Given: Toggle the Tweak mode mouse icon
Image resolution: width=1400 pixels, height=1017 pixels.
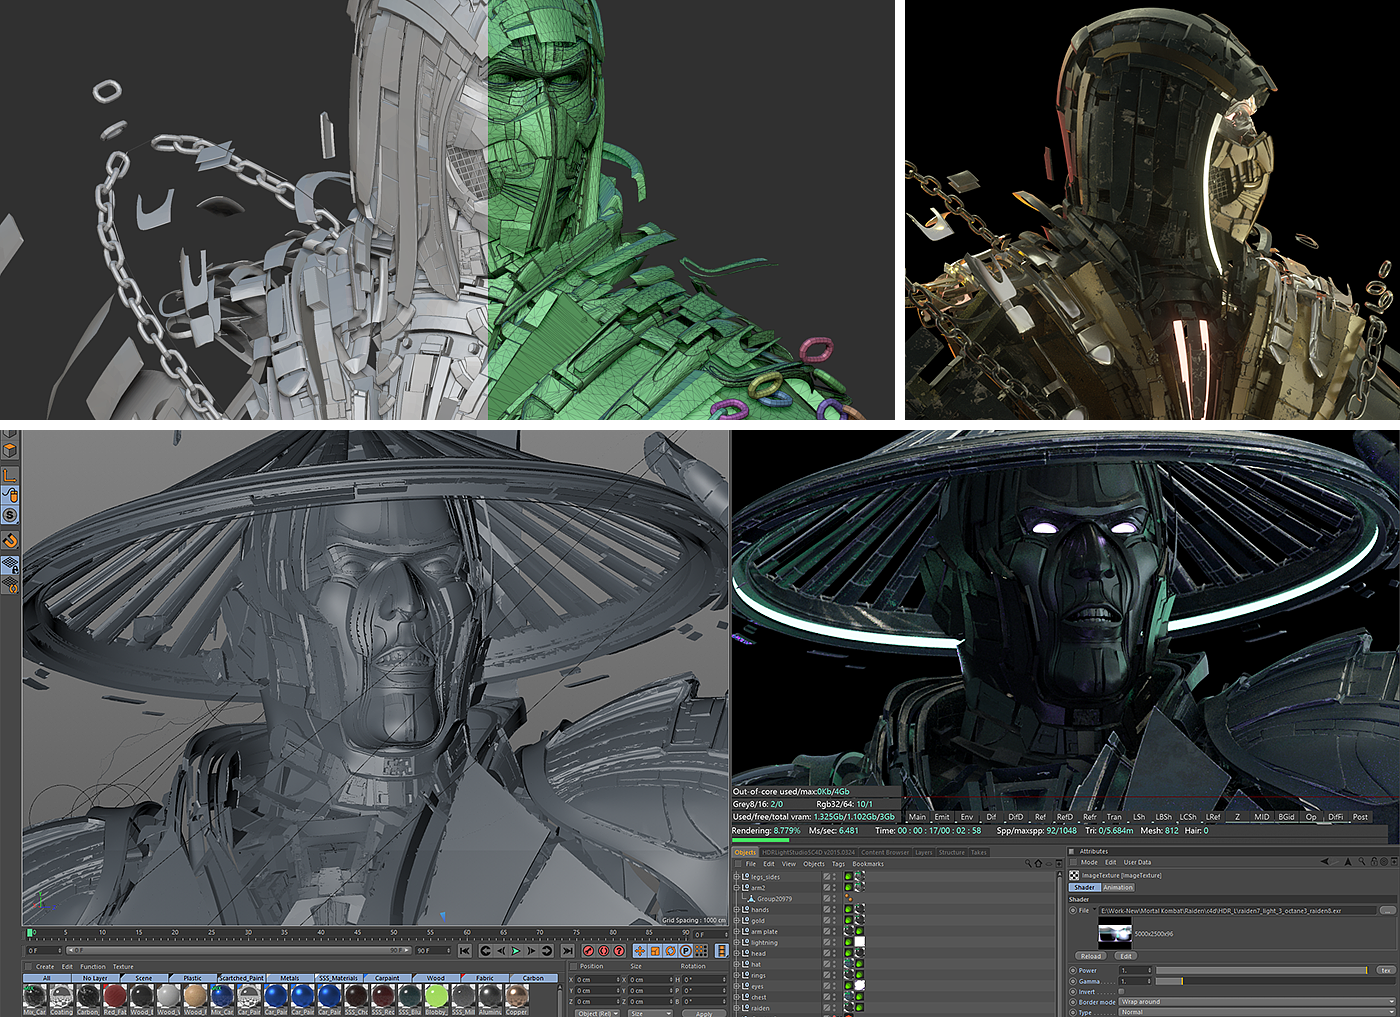Looking at the screenshot, I should pos(10,495).
